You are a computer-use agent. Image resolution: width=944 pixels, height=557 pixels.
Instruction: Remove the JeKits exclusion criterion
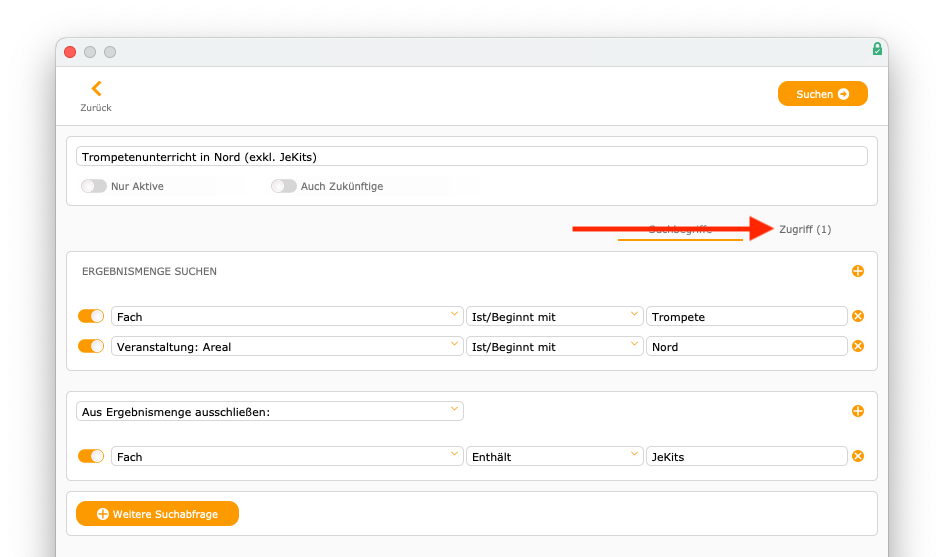pos(858,456)
